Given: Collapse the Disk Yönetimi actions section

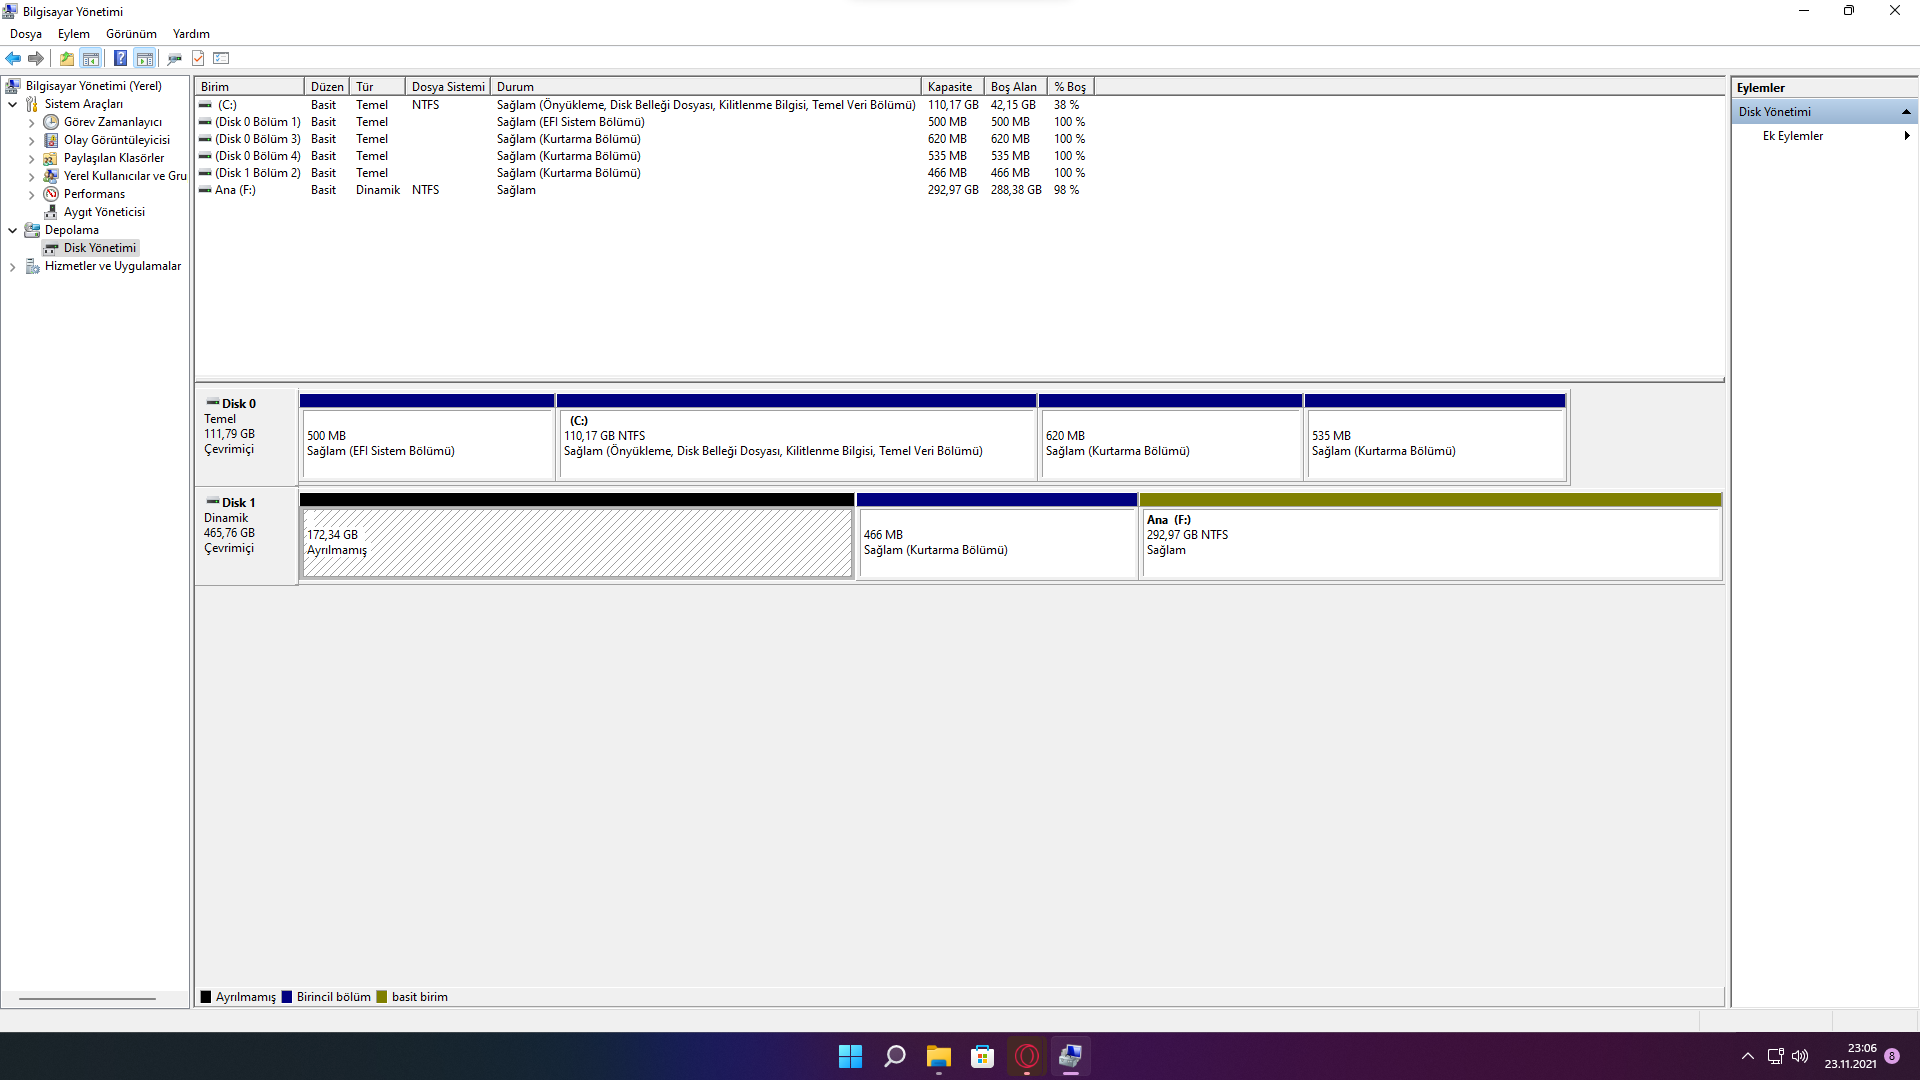Looking at the screenshot, I should coord(1906,112).
